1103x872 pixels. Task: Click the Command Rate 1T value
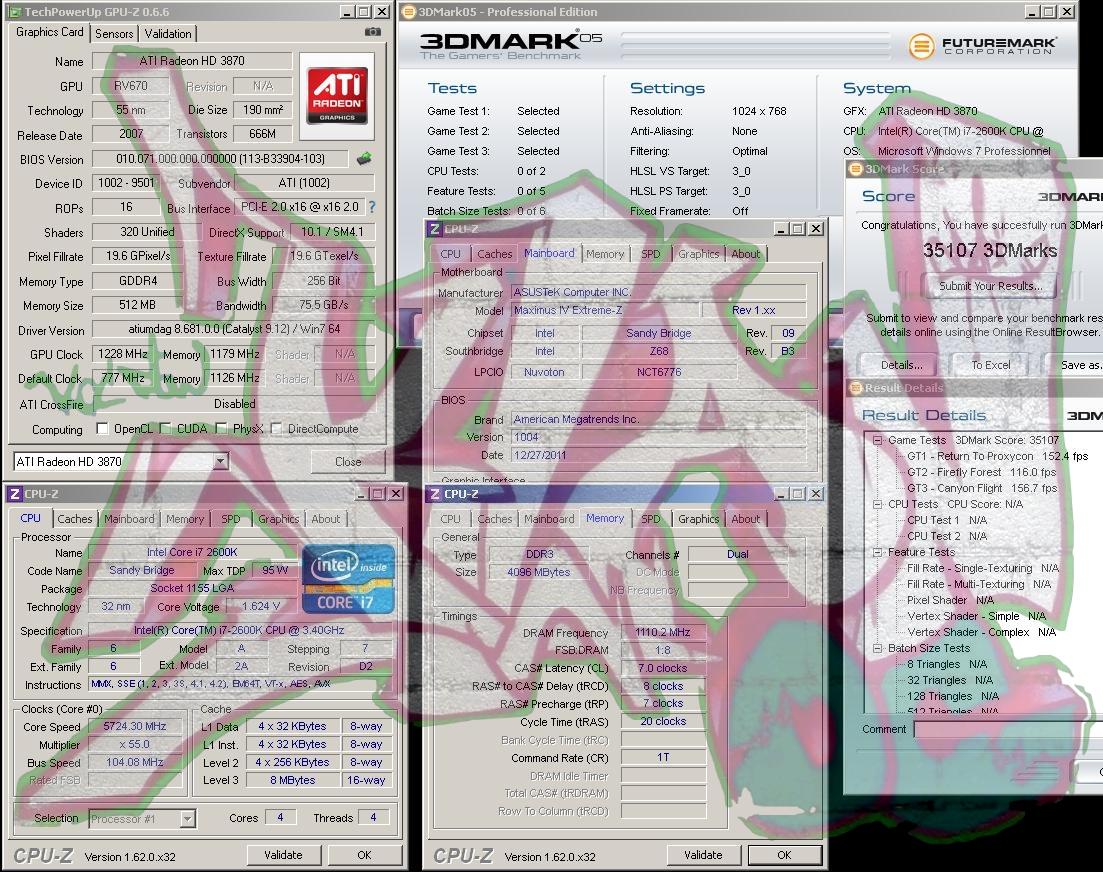coord(663,757)
